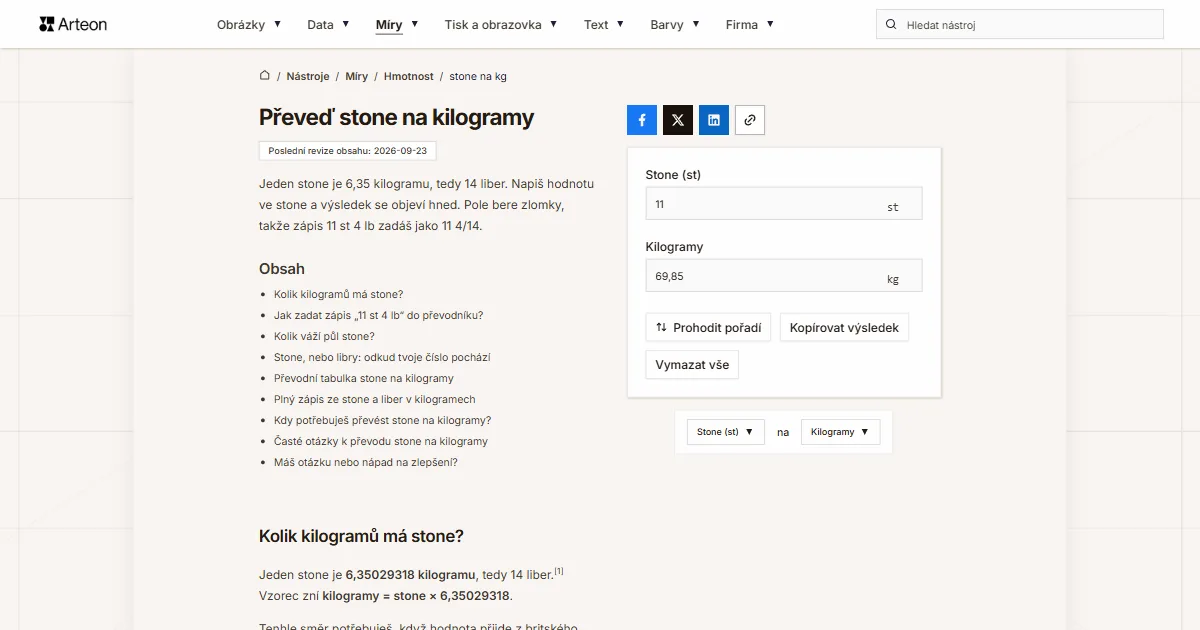
Task: Go to Hmotnost breadcrumb
Action: pos(409,76)
